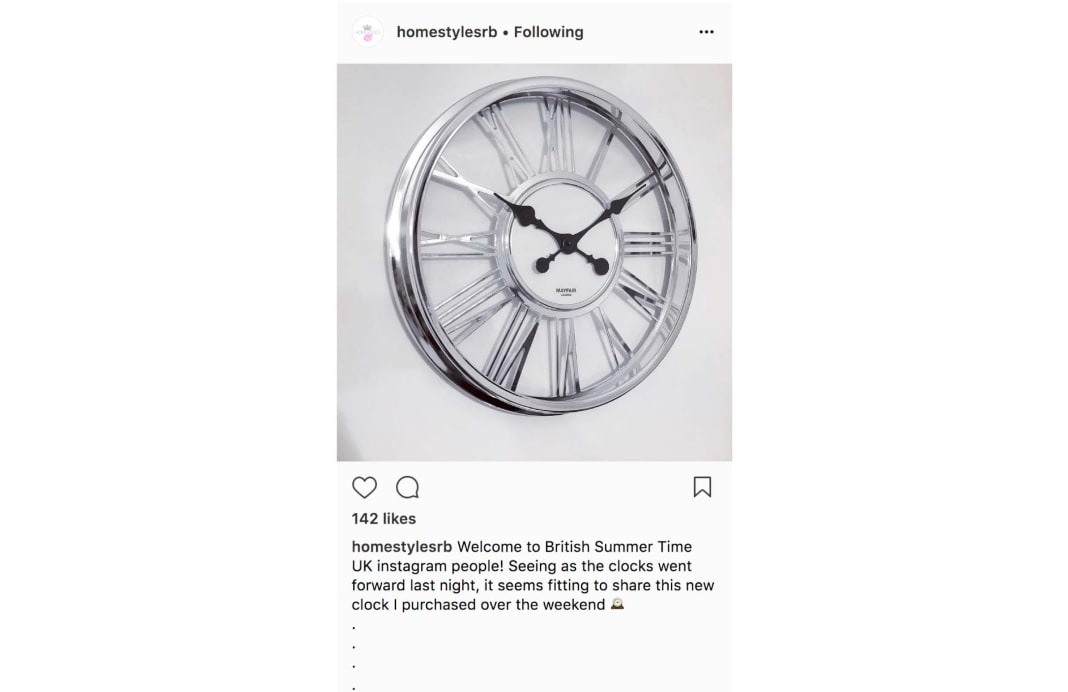Save the post with the bookmark icon
The height and width of the screenshot is (692, 1068).
(702, 487)
